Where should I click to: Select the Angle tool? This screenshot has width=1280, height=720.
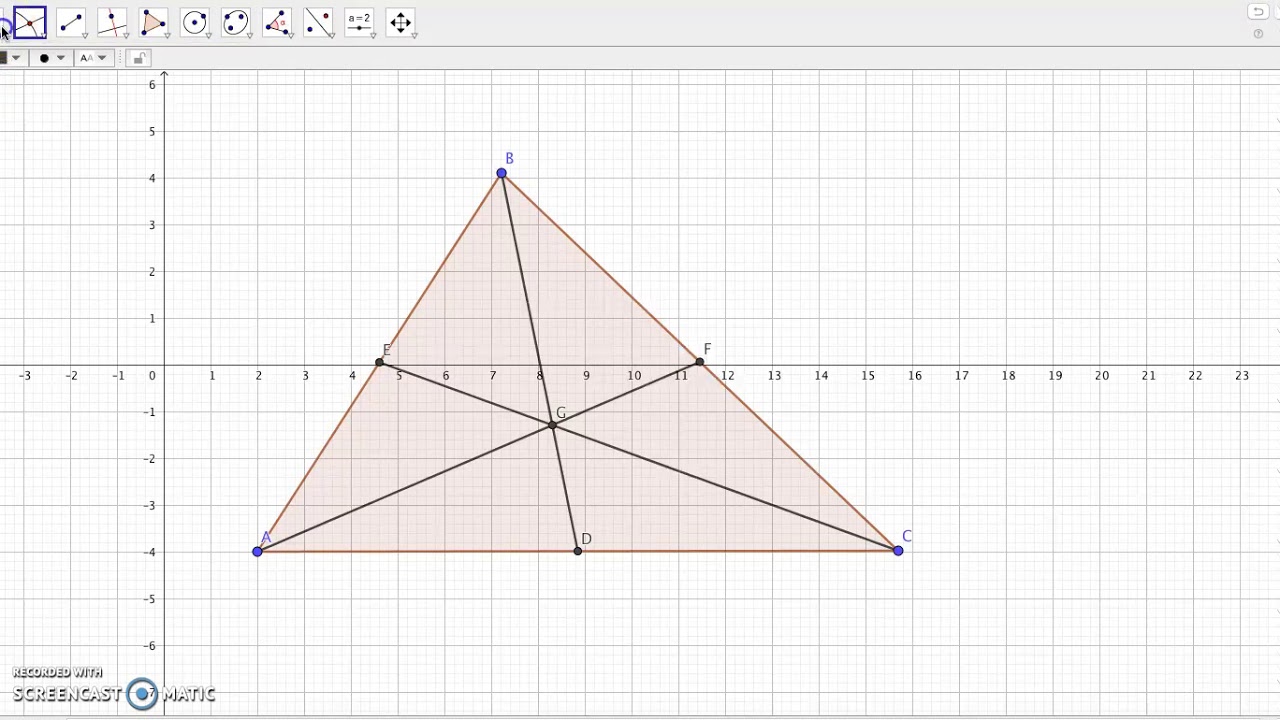[x=277, y=22]
